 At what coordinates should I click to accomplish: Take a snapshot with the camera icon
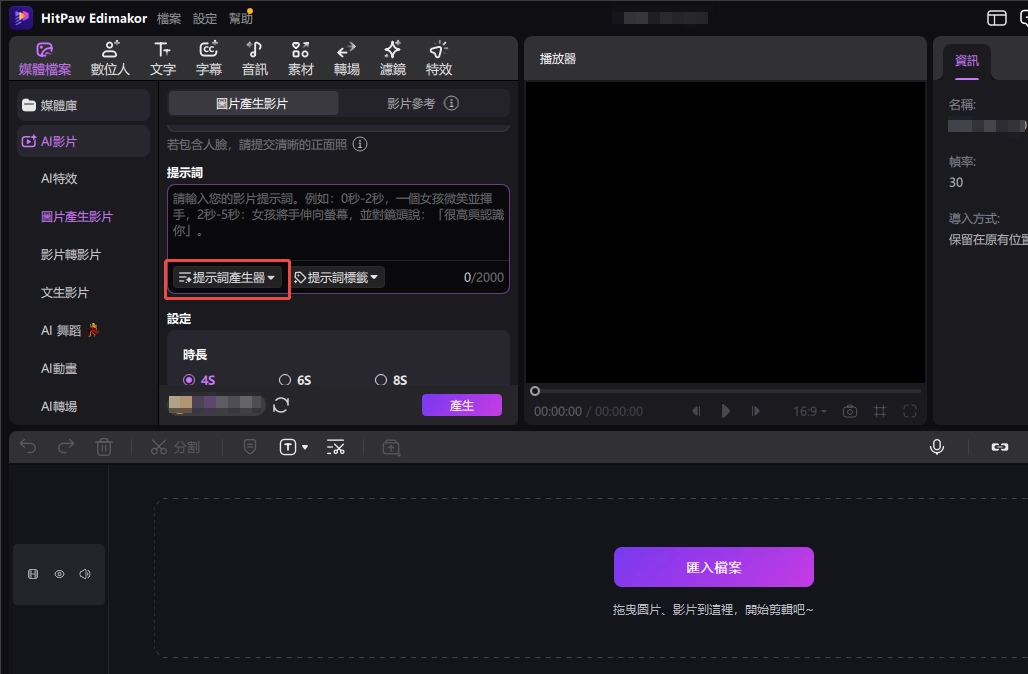pos(849,411)
